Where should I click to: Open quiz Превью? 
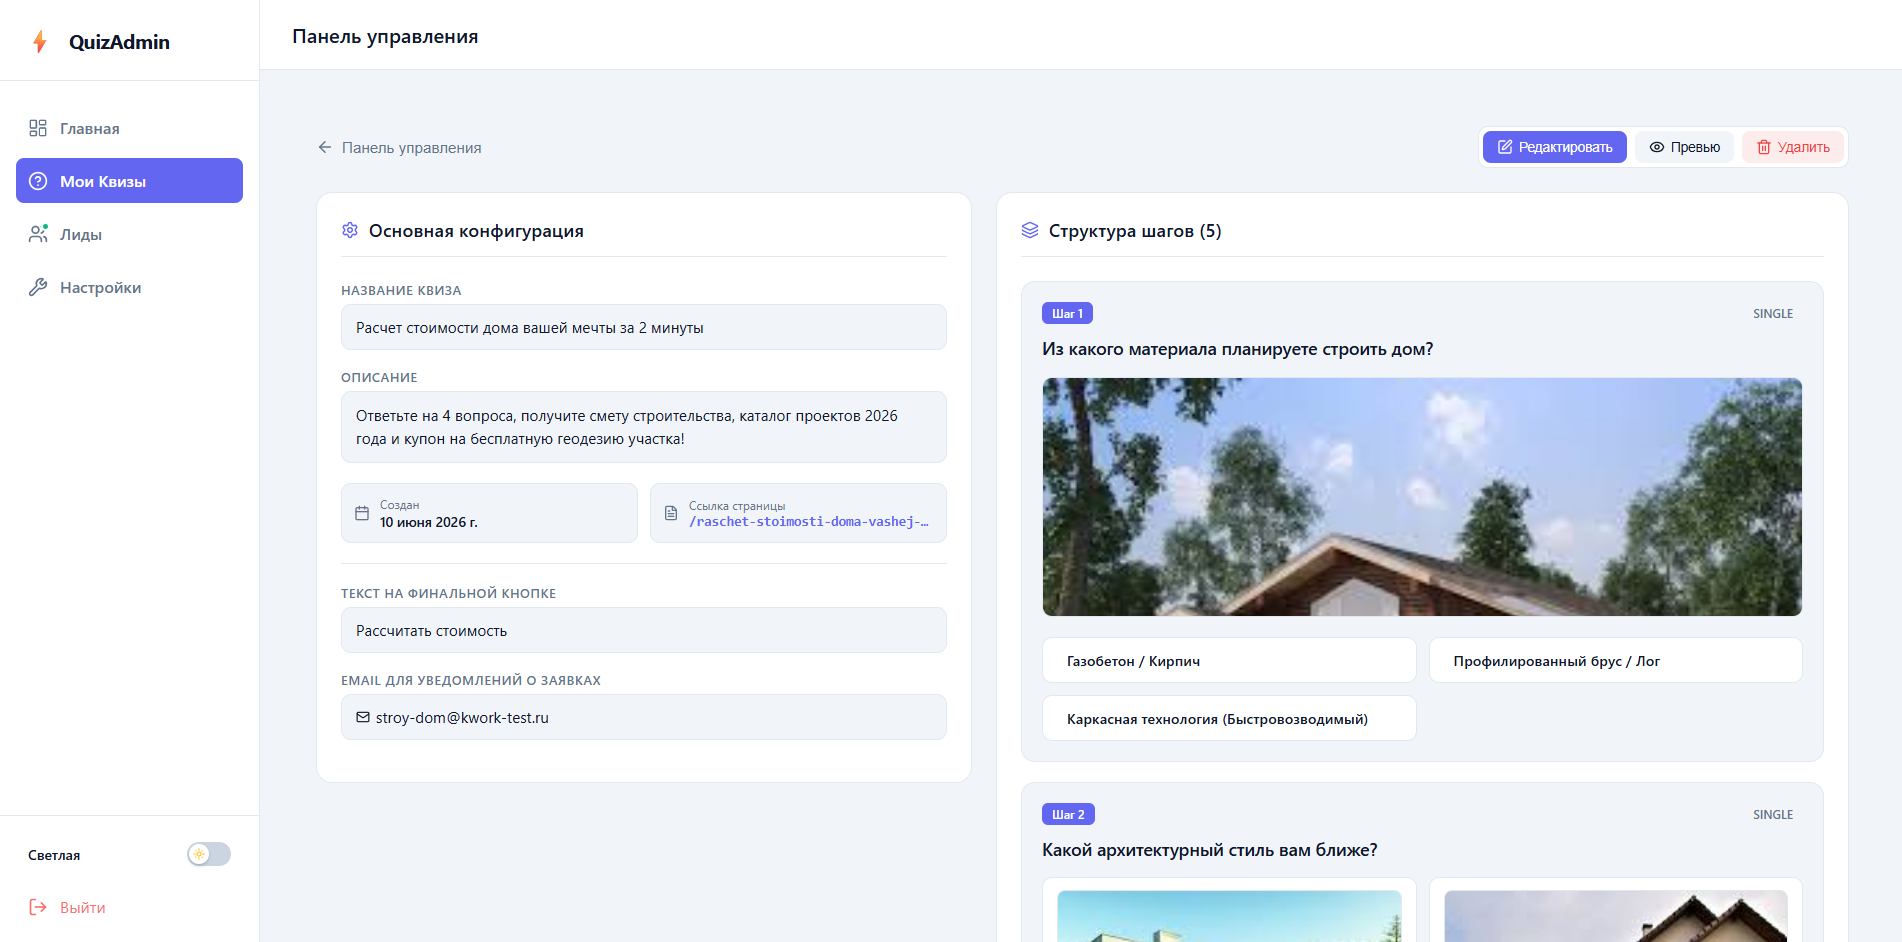[1685, 147]
